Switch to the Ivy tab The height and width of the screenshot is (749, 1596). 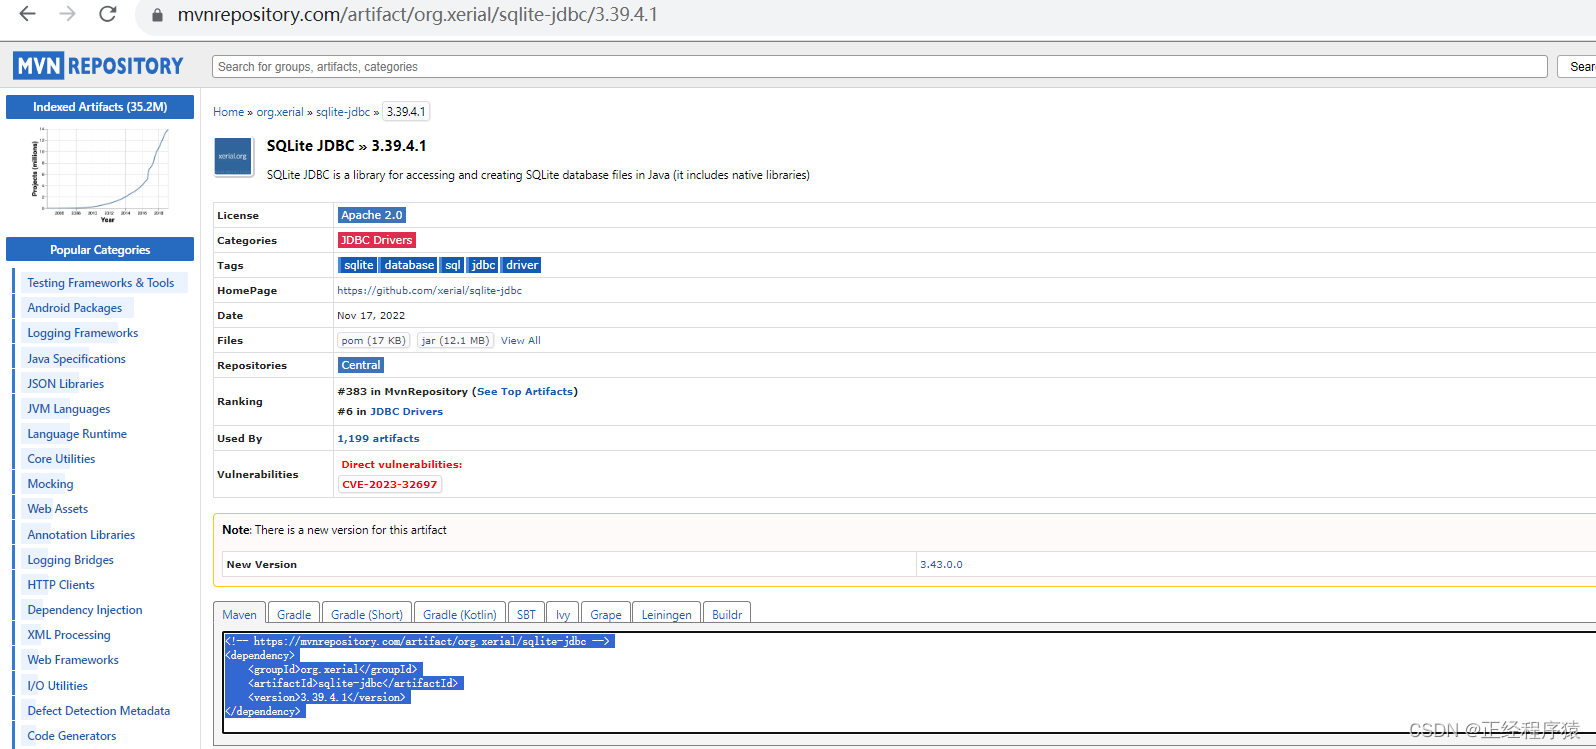[x=563, y=613]
